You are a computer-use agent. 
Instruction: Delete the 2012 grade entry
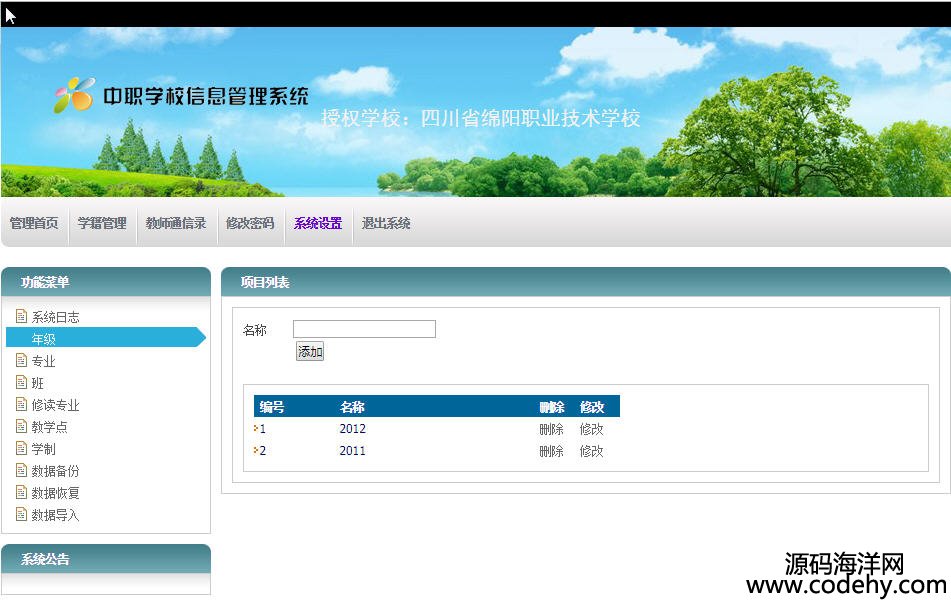coord(551,429)
